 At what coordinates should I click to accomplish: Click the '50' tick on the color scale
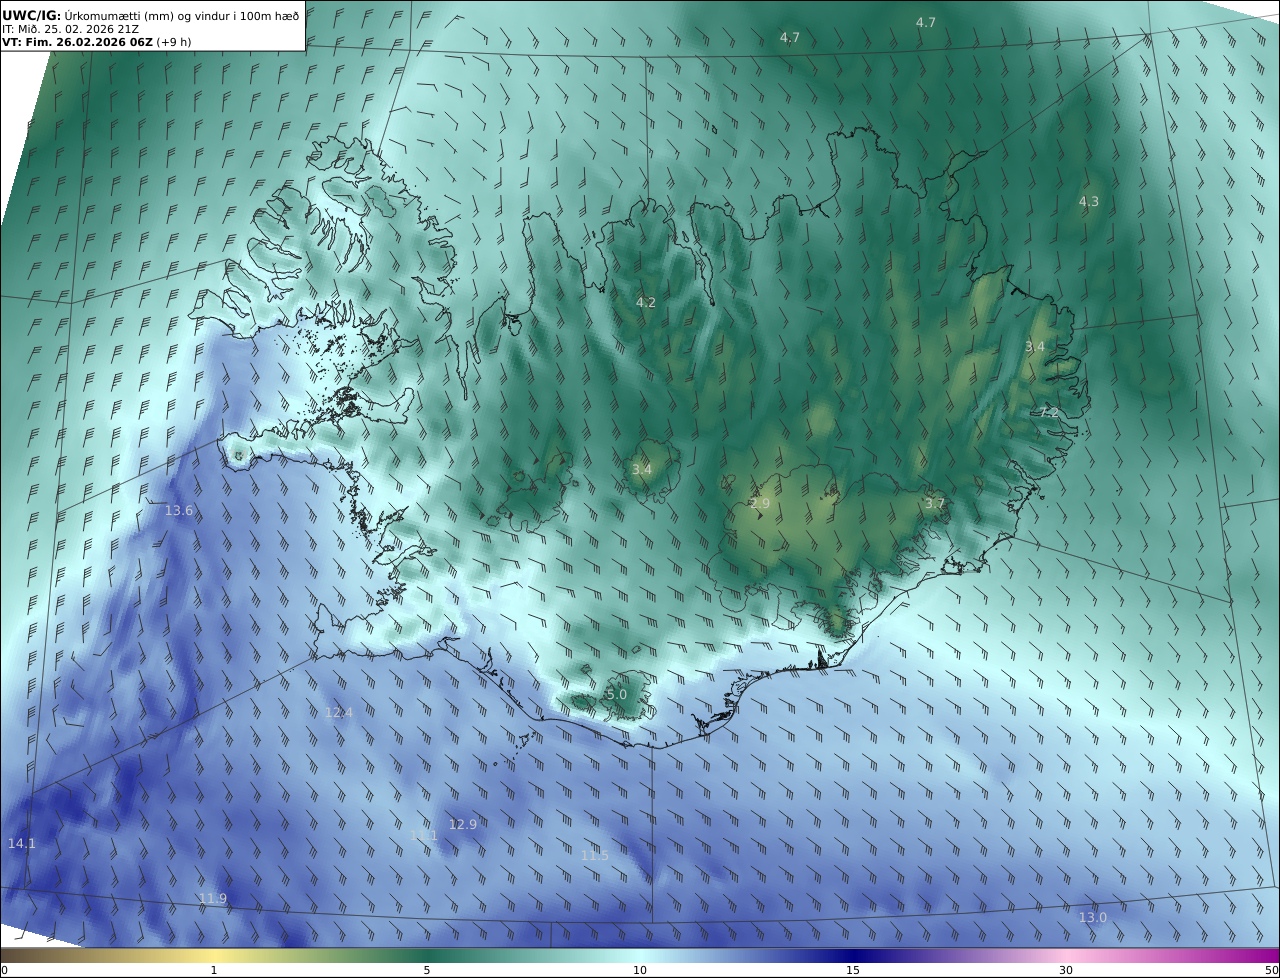click(1272, 970)
